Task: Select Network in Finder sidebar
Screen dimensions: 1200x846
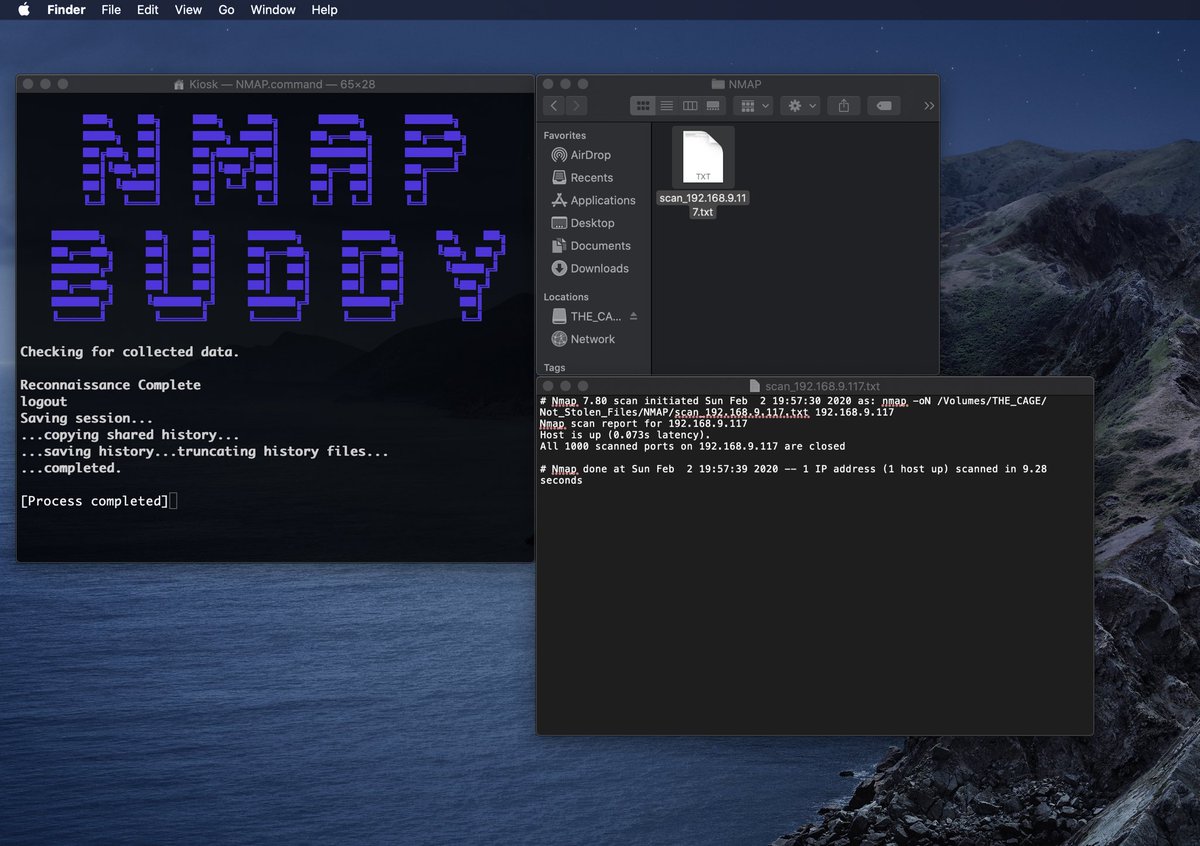Action: (592, 339)
